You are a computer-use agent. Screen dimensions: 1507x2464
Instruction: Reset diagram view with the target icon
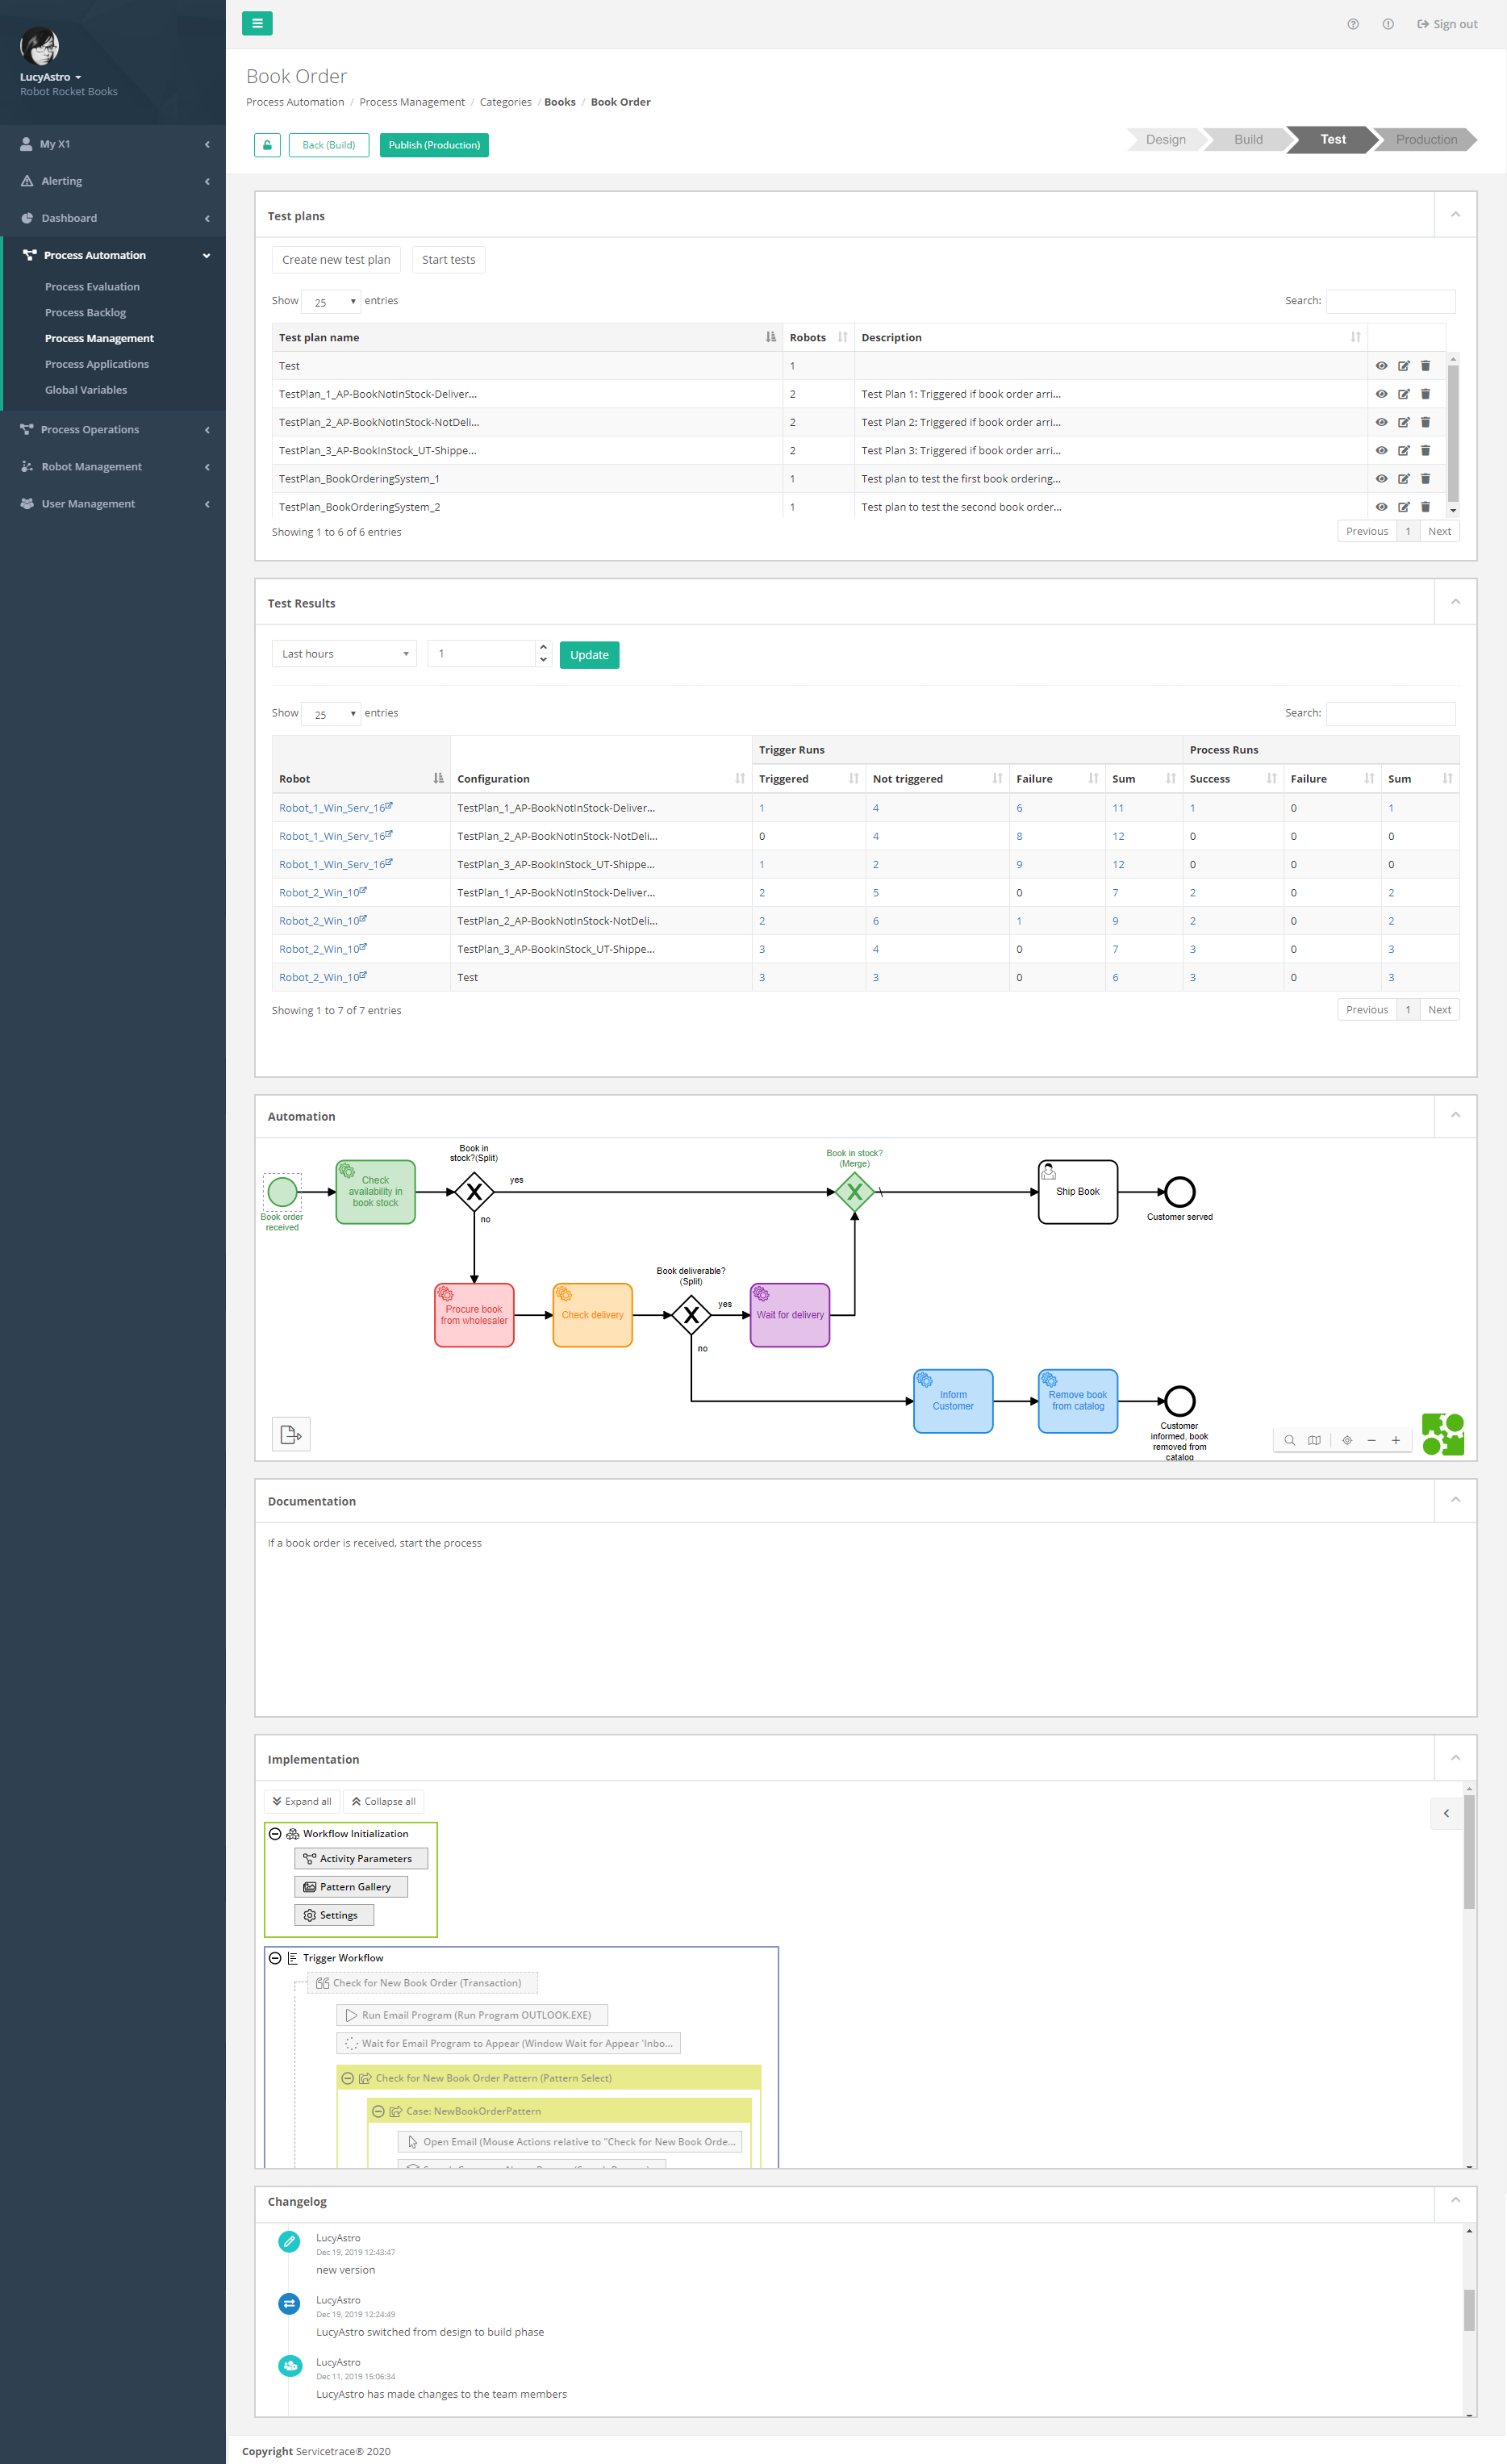coord(1347,1440)
